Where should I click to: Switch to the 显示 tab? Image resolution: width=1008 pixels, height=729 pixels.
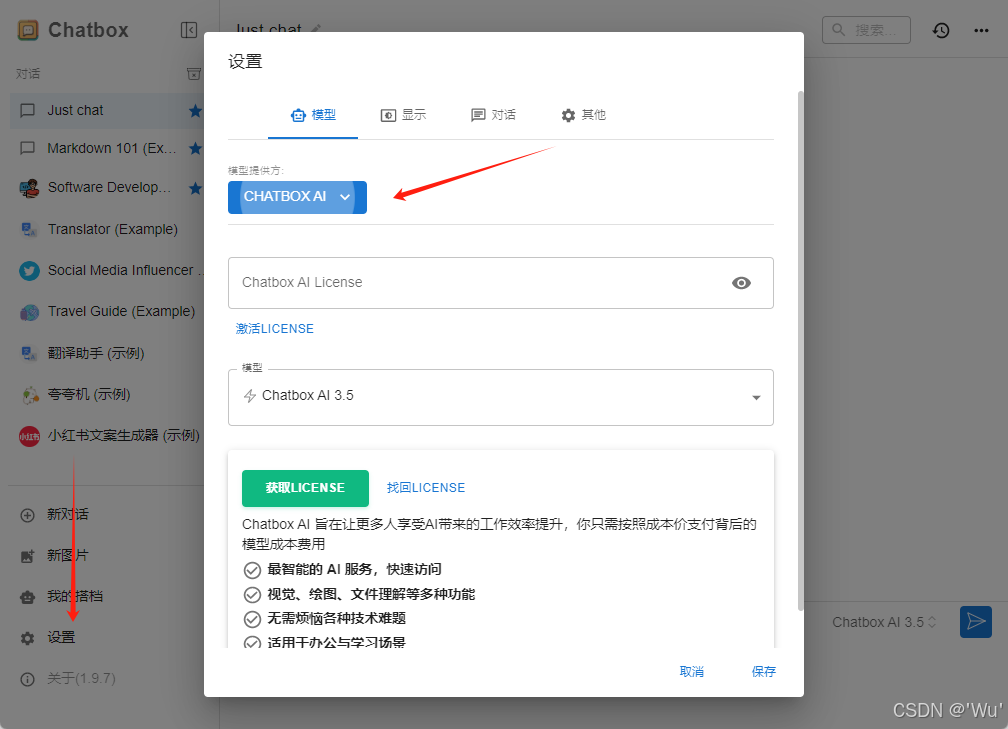click(403, 115)
